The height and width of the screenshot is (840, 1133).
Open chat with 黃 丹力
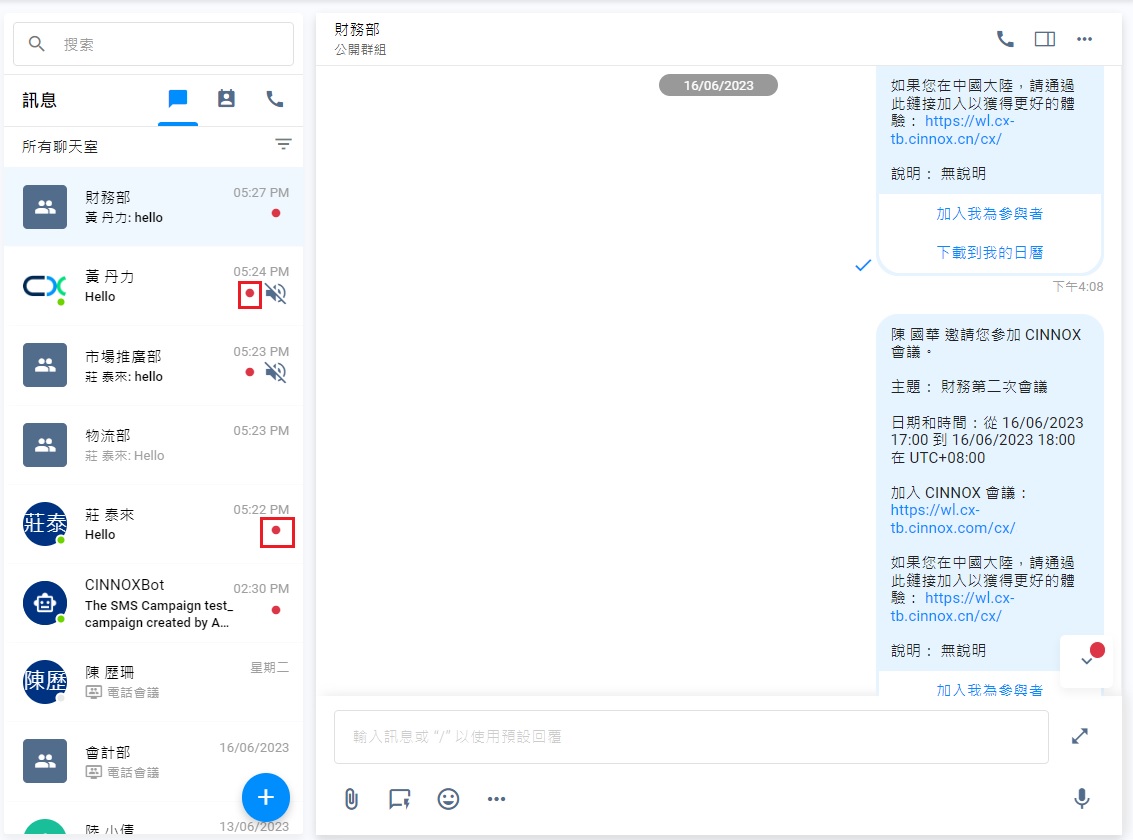point(153,286)
